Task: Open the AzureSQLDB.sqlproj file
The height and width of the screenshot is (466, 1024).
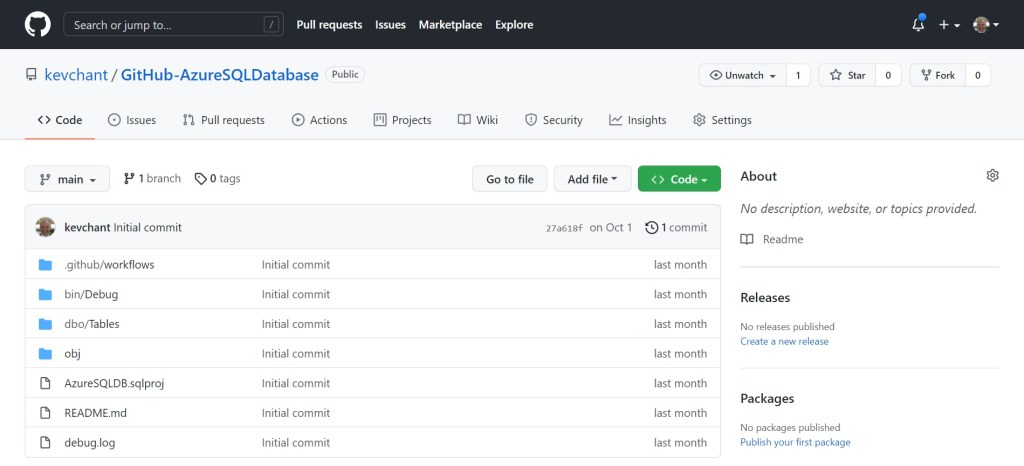Action: pyautogui.click(x=114, y=383)
